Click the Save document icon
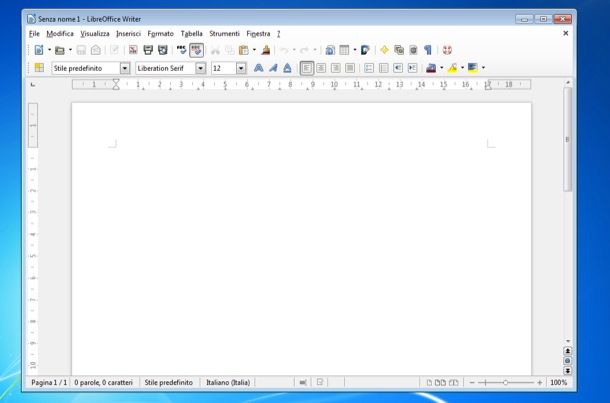The width and height of the screenshot is (610, 403). (x=81, y=50)
